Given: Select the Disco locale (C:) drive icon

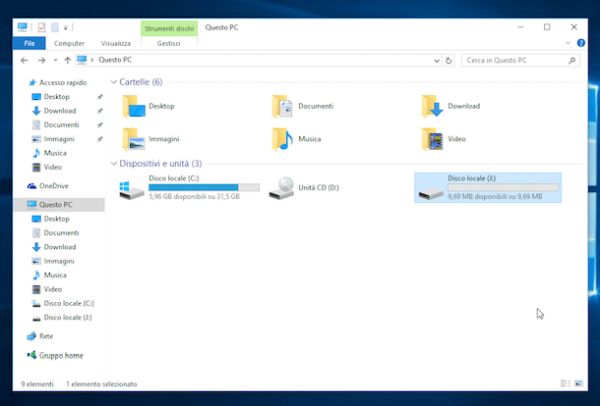Looking at the screenshot, I should coord(131,188).
